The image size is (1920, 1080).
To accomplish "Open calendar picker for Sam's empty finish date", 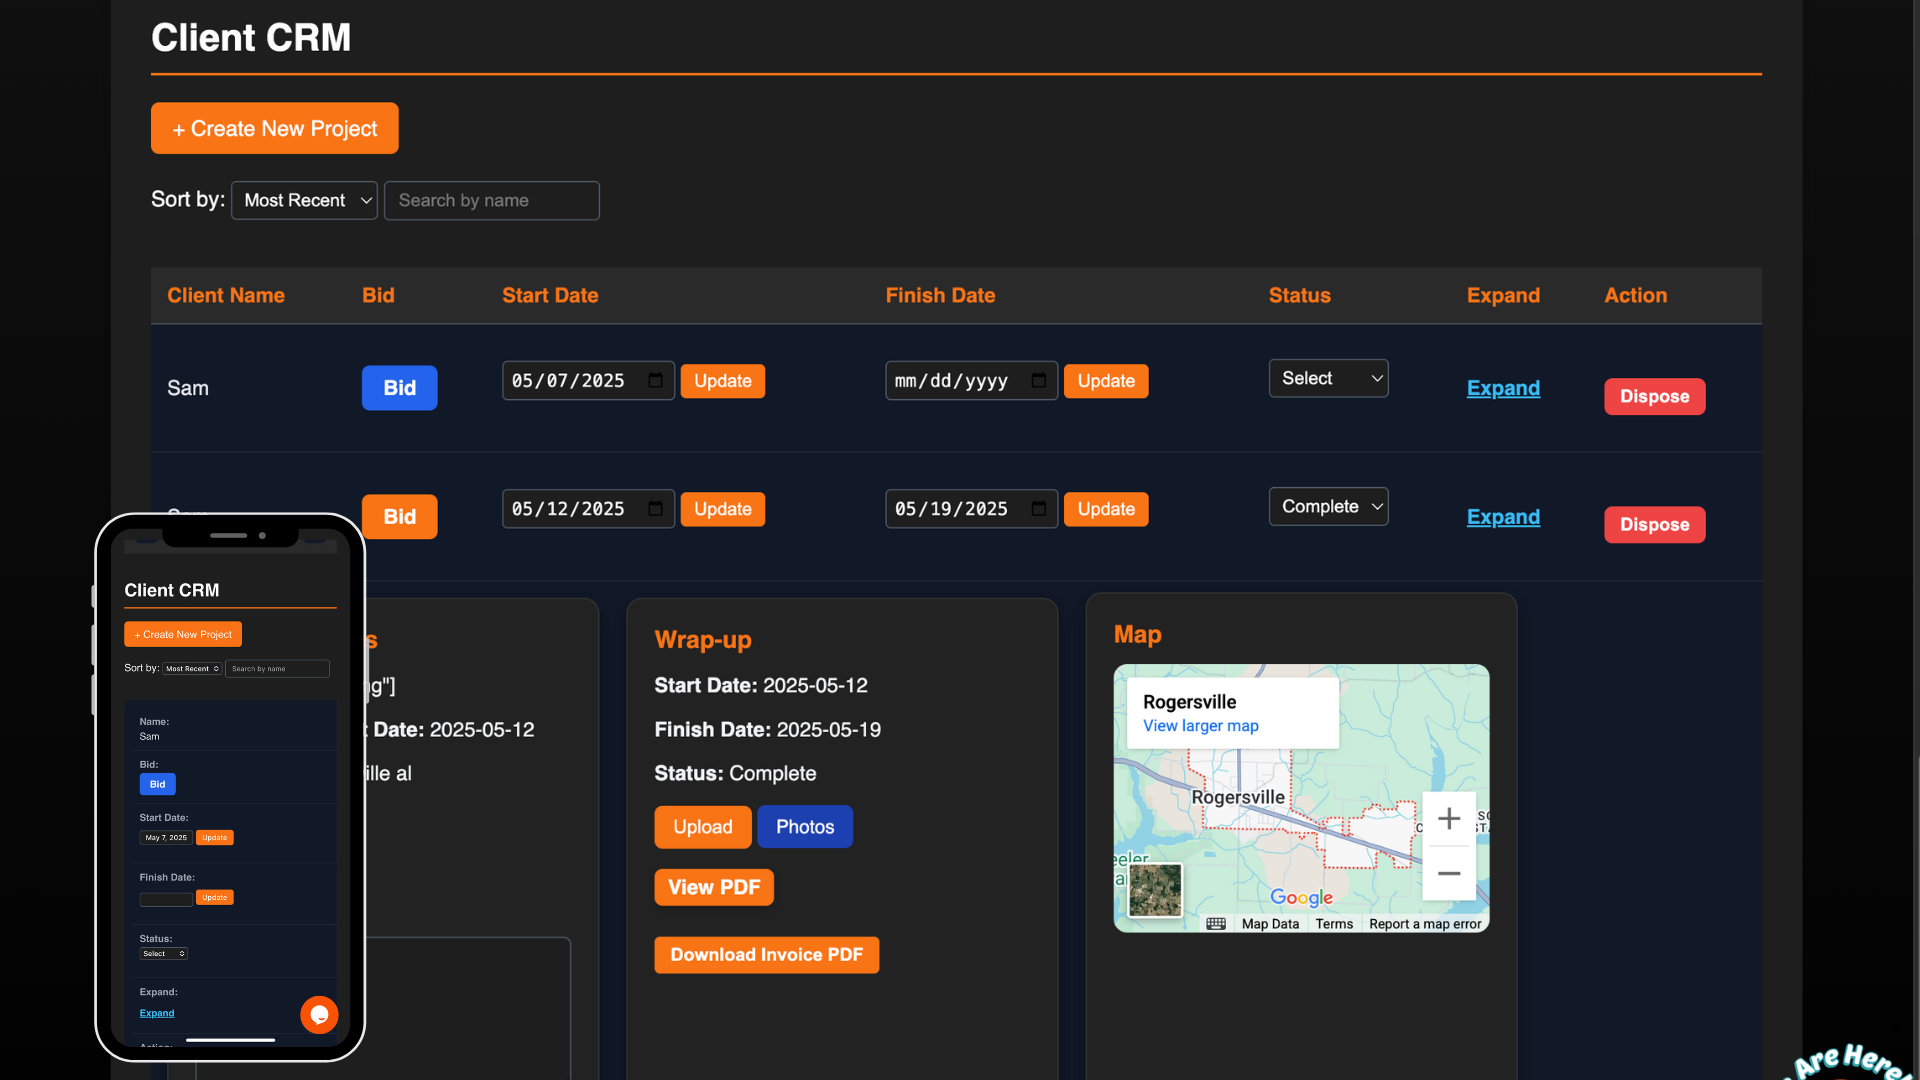I will click(x=1038, y=381).
